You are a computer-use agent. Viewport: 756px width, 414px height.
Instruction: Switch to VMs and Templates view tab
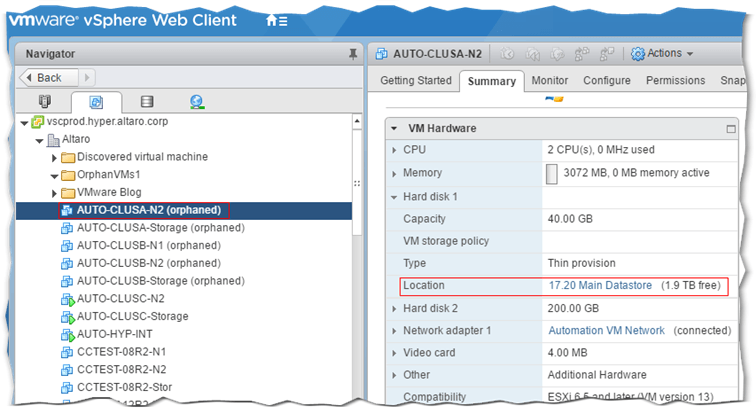(96, 102)
